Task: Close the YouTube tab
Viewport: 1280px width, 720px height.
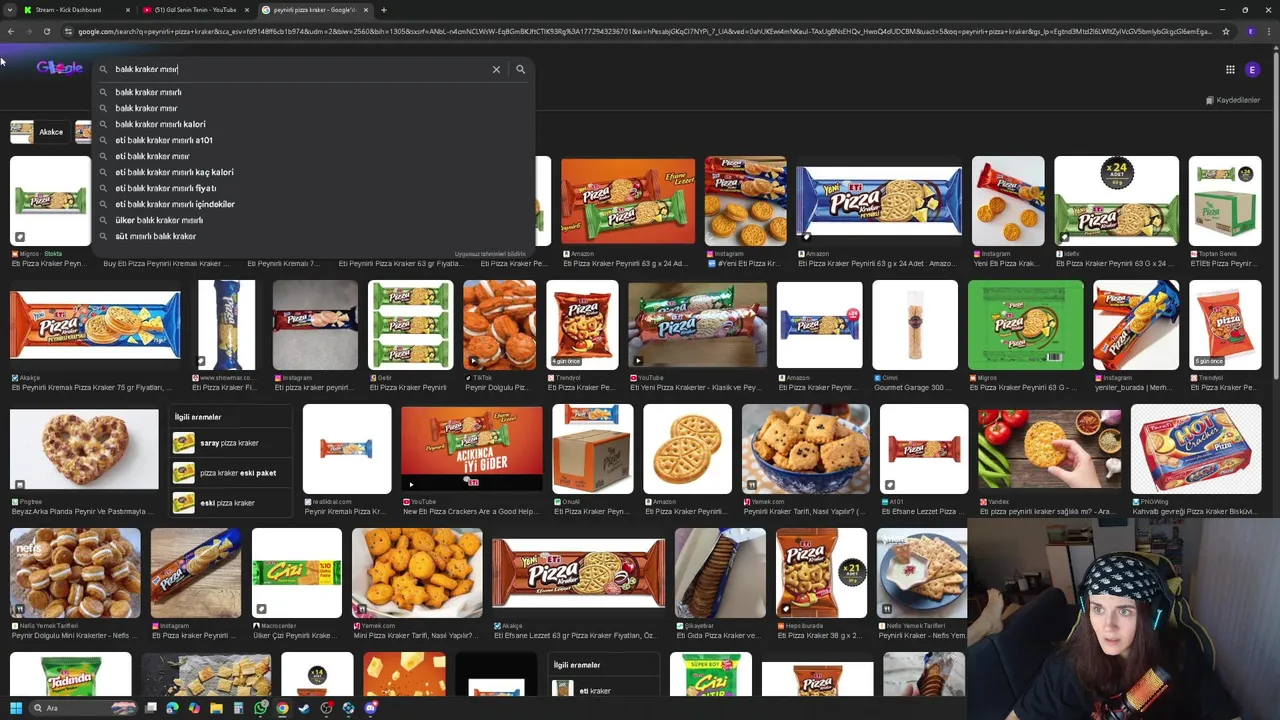Action: (246, 10)
